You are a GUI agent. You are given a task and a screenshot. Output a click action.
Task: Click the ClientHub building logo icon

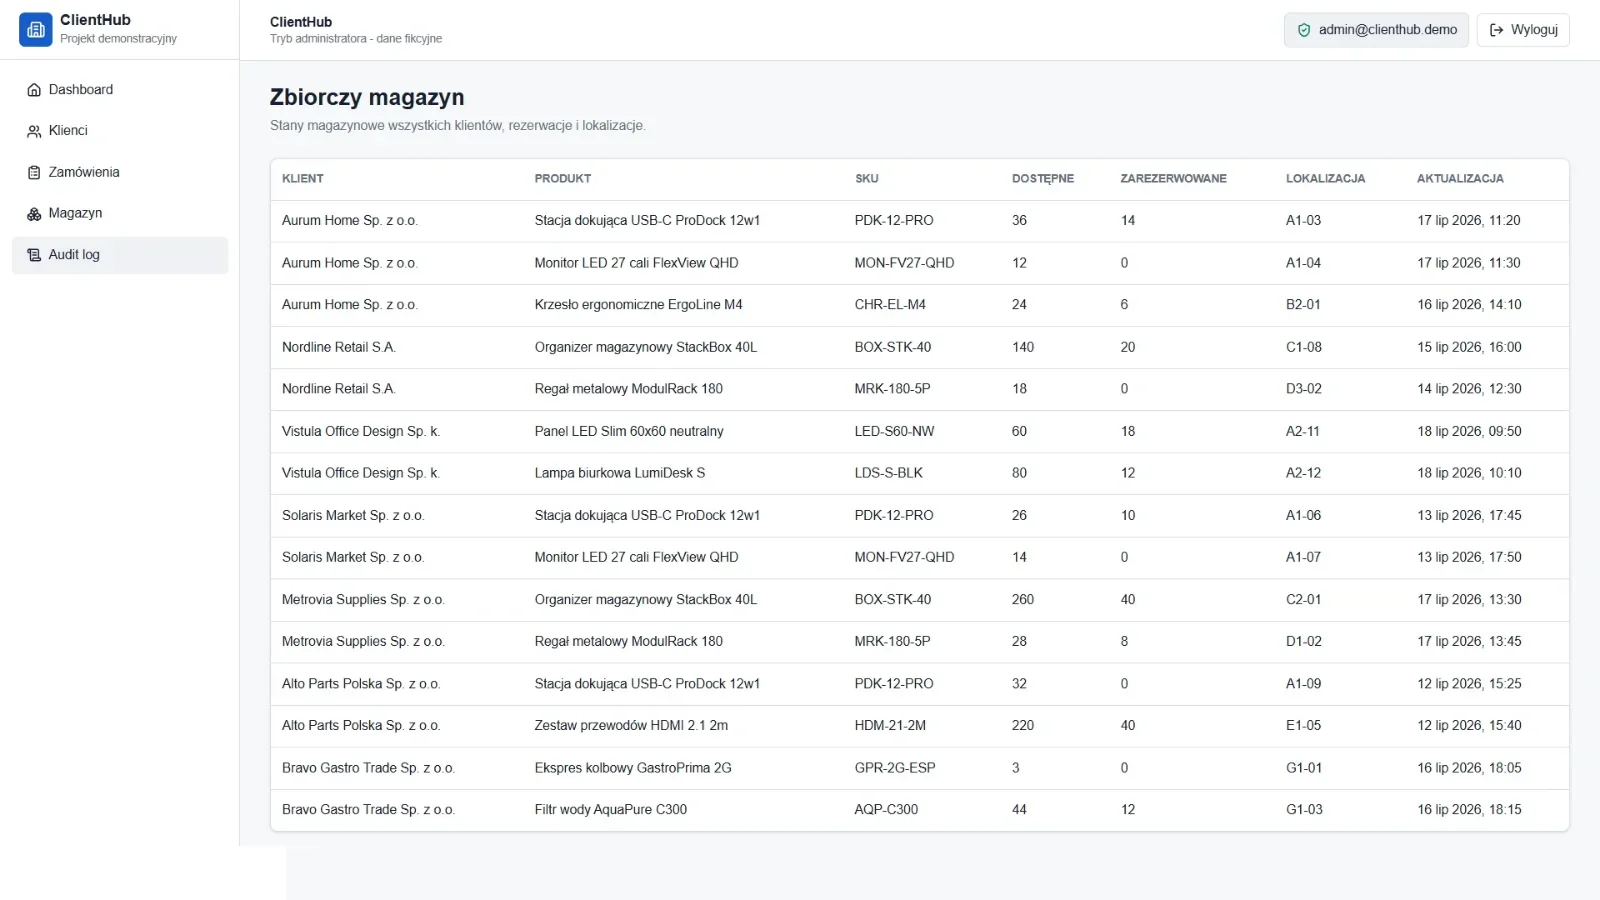(x=36, y=30)
